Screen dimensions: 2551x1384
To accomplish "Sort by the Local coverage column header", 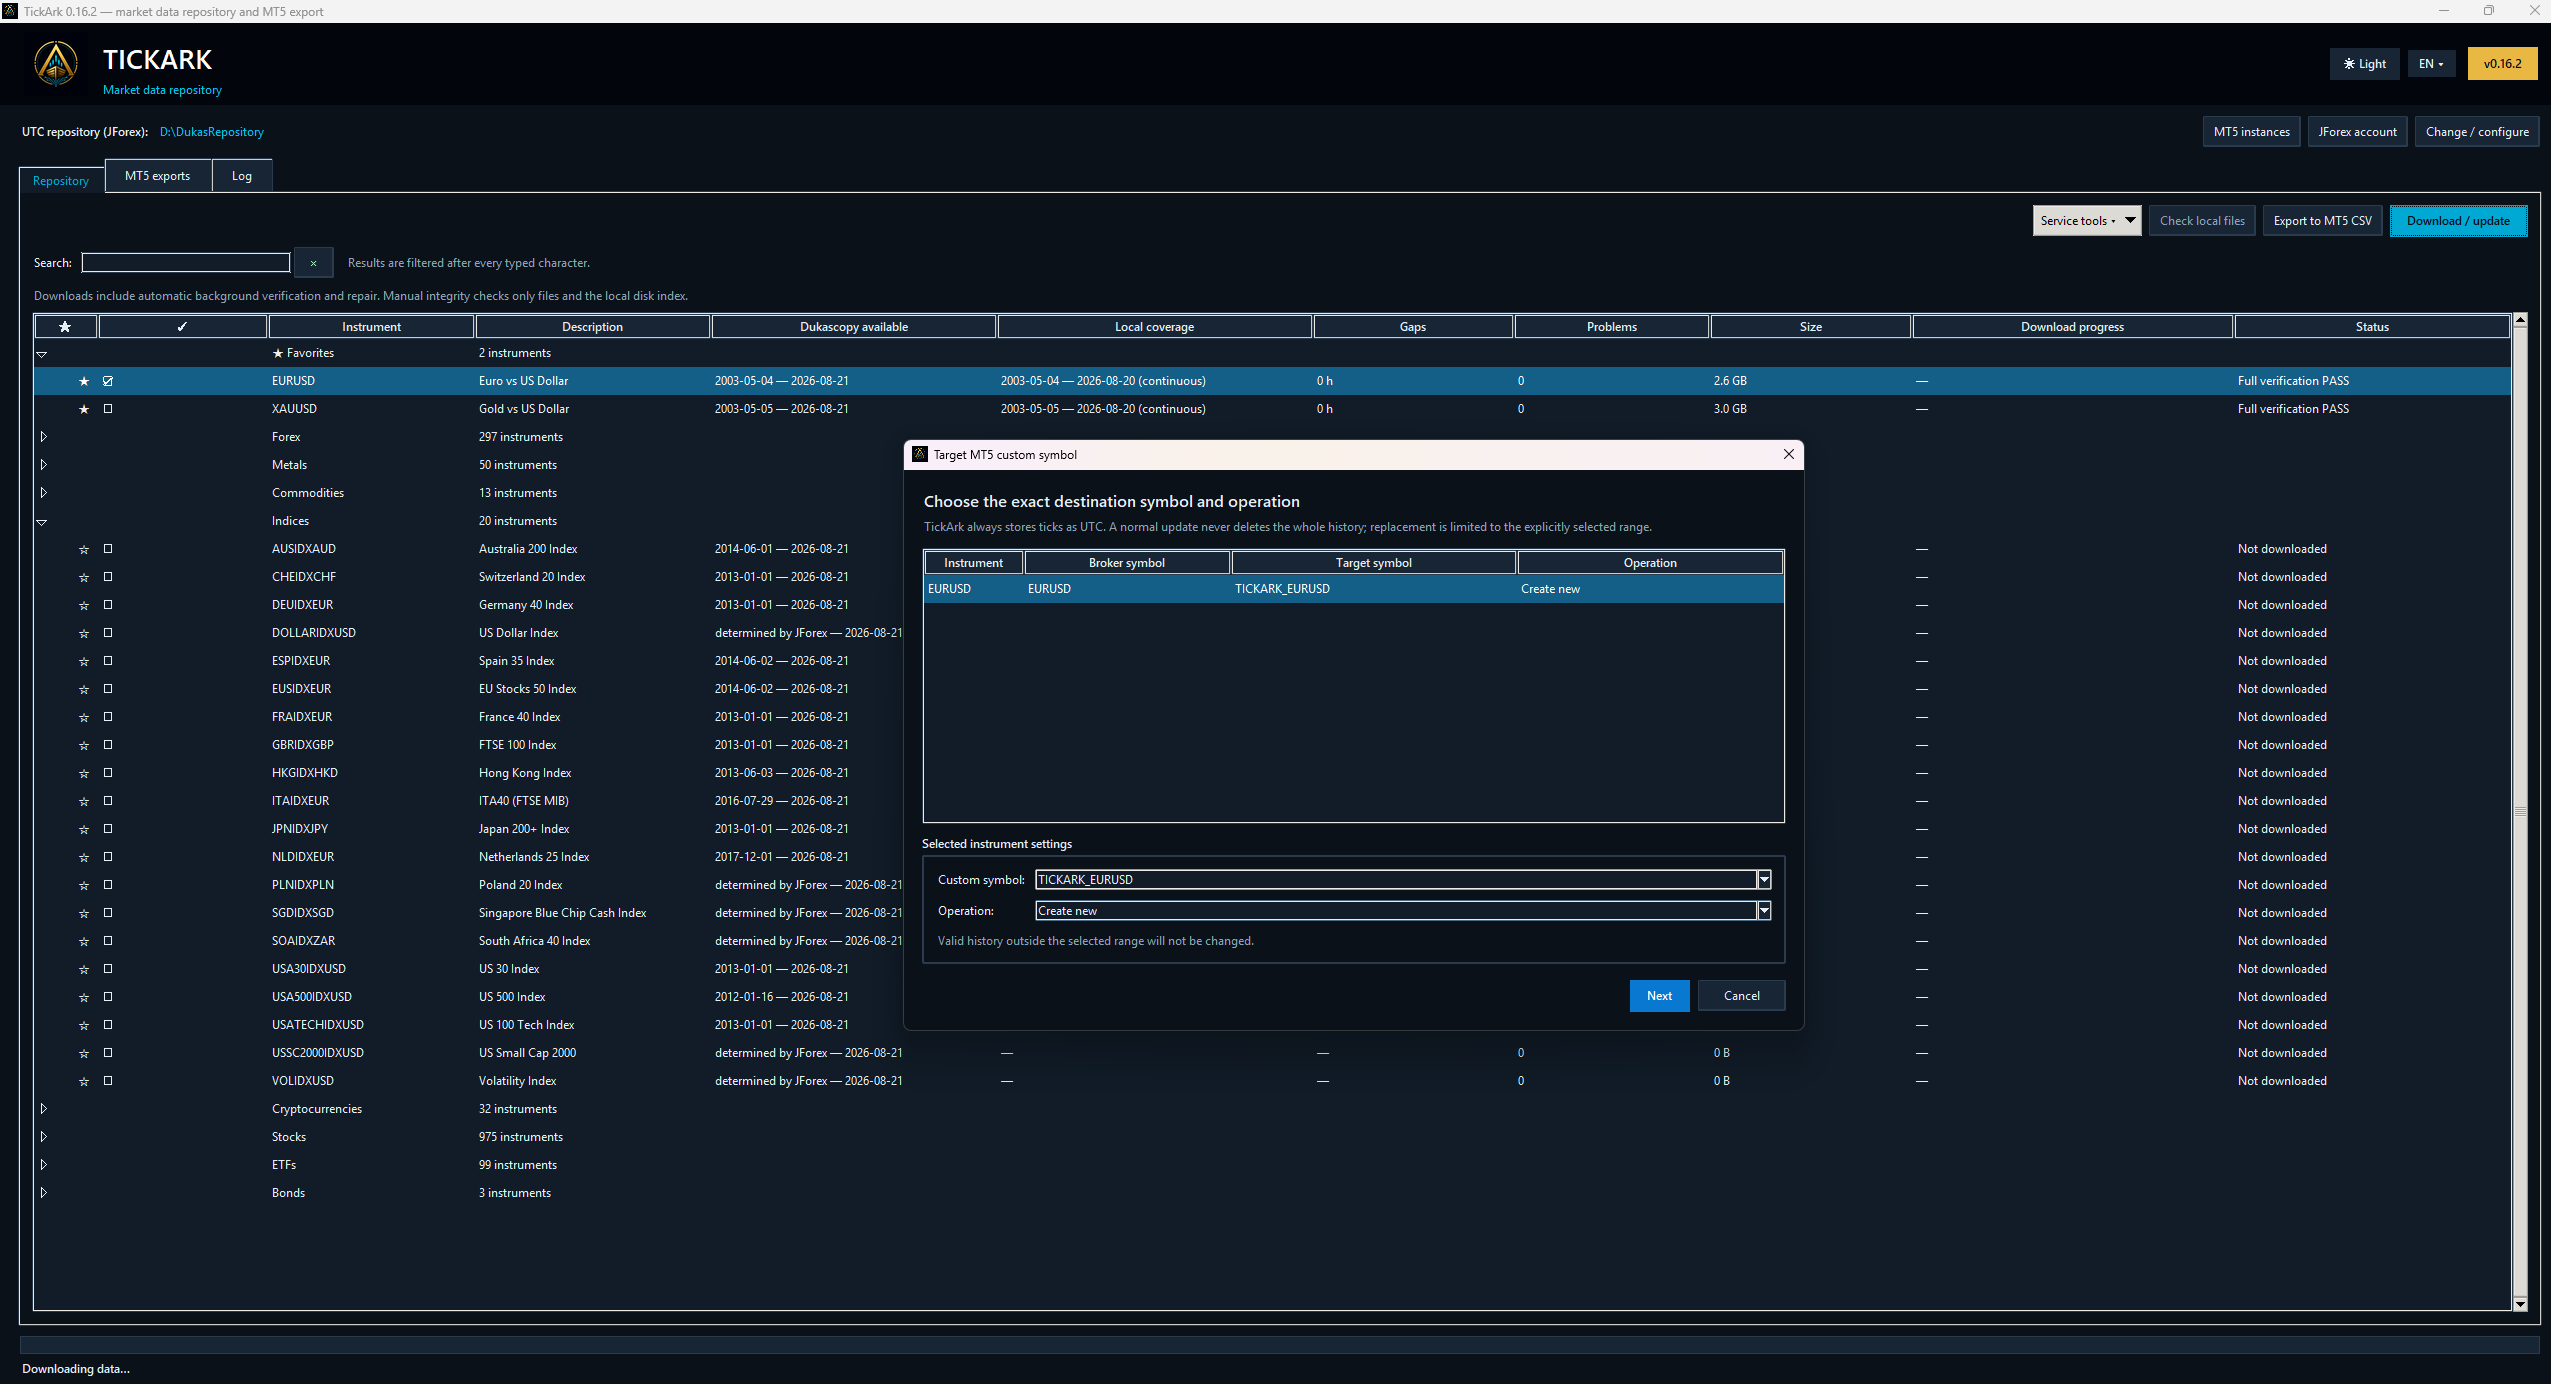I will 1154,327.
